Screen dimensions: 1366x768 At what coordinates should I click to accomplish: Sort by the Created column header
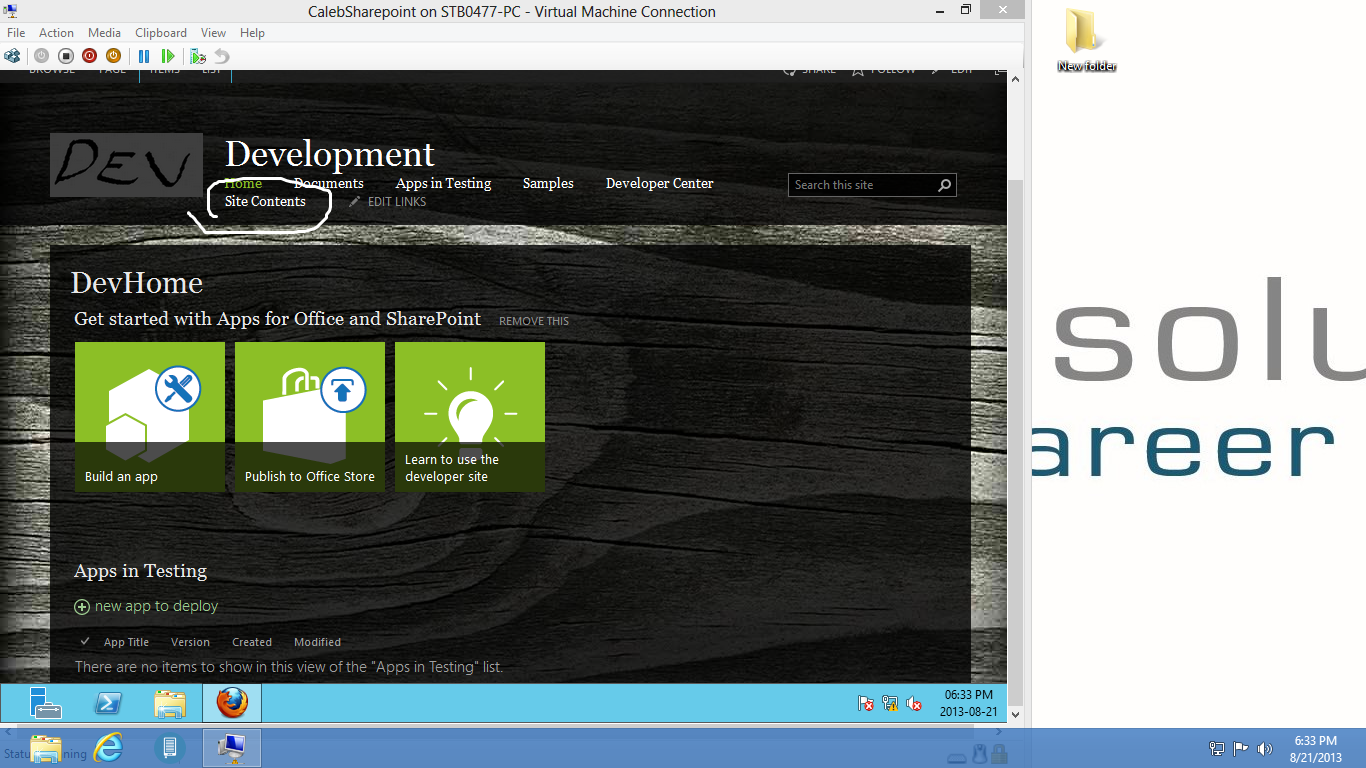click(252, 642)
